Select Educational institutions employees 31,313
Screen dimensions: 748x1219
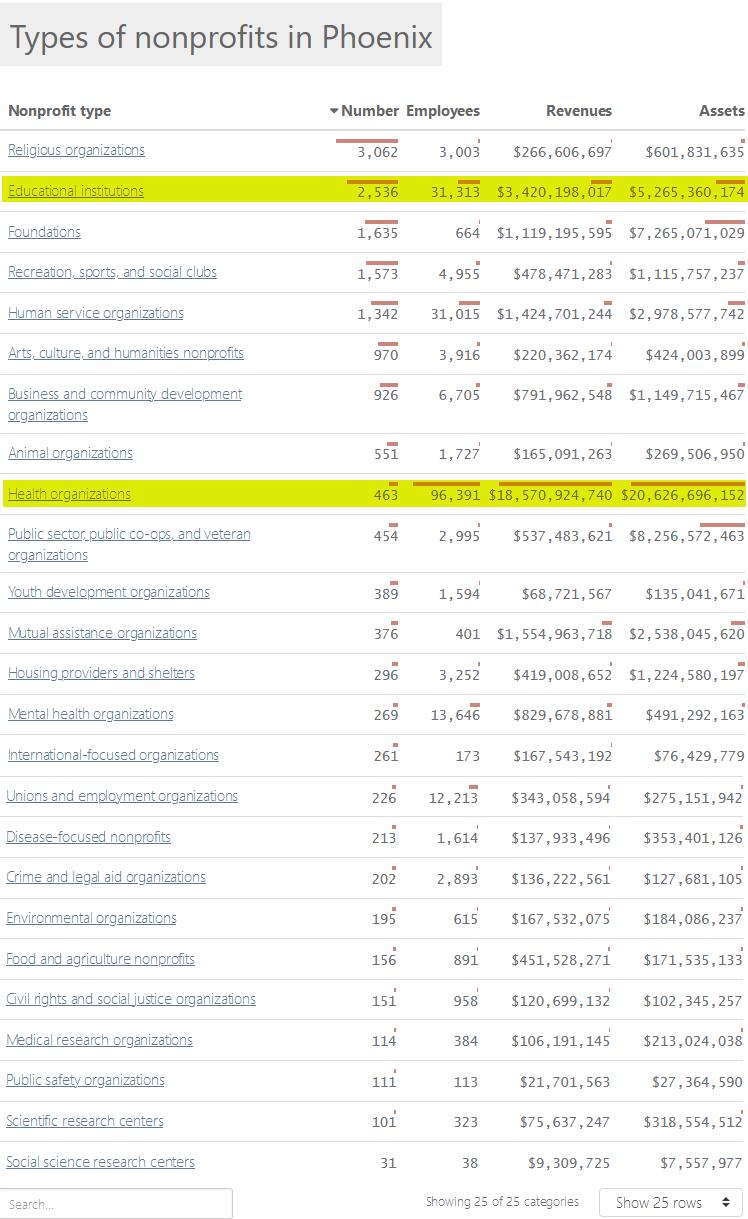pos(455,192)
